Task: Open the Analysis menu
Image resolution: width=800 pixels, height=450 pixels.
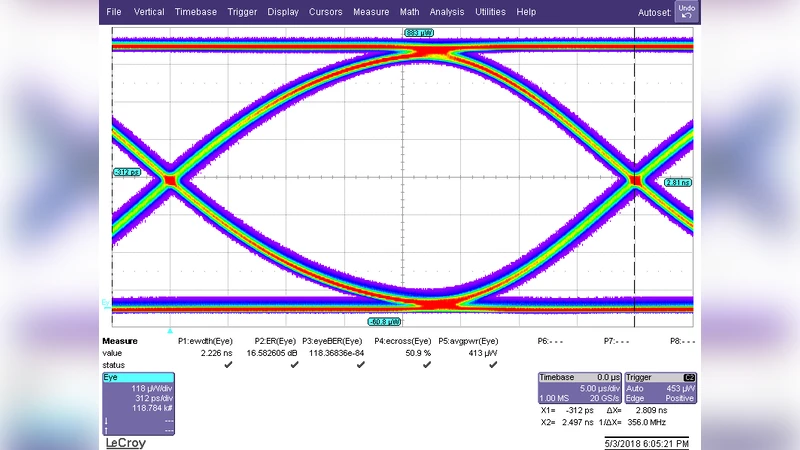Action: [x=446, y=12]
